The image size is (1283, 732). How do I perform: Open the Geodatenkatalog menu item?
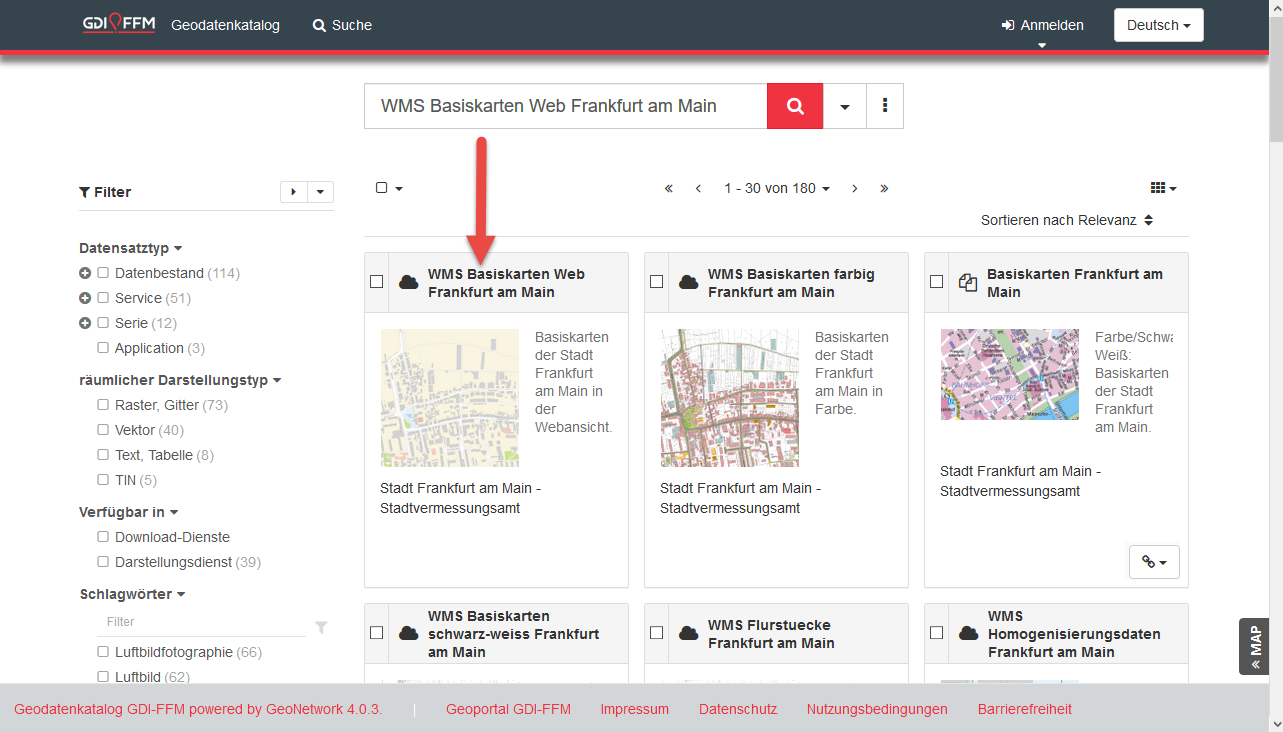pyautogui.click(x=226, y=25)
